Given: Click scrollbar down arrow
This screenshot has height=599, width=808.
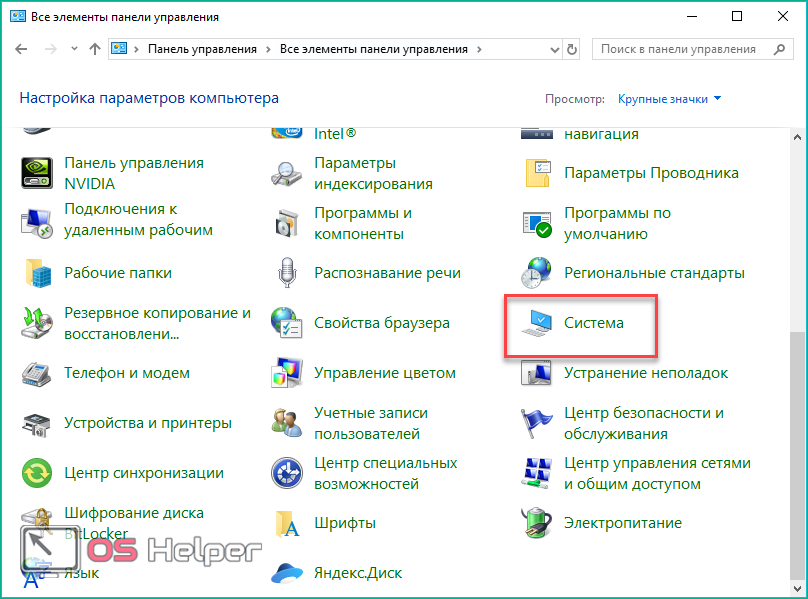Looking at the screenshot, I should click(x=797, y=588).
